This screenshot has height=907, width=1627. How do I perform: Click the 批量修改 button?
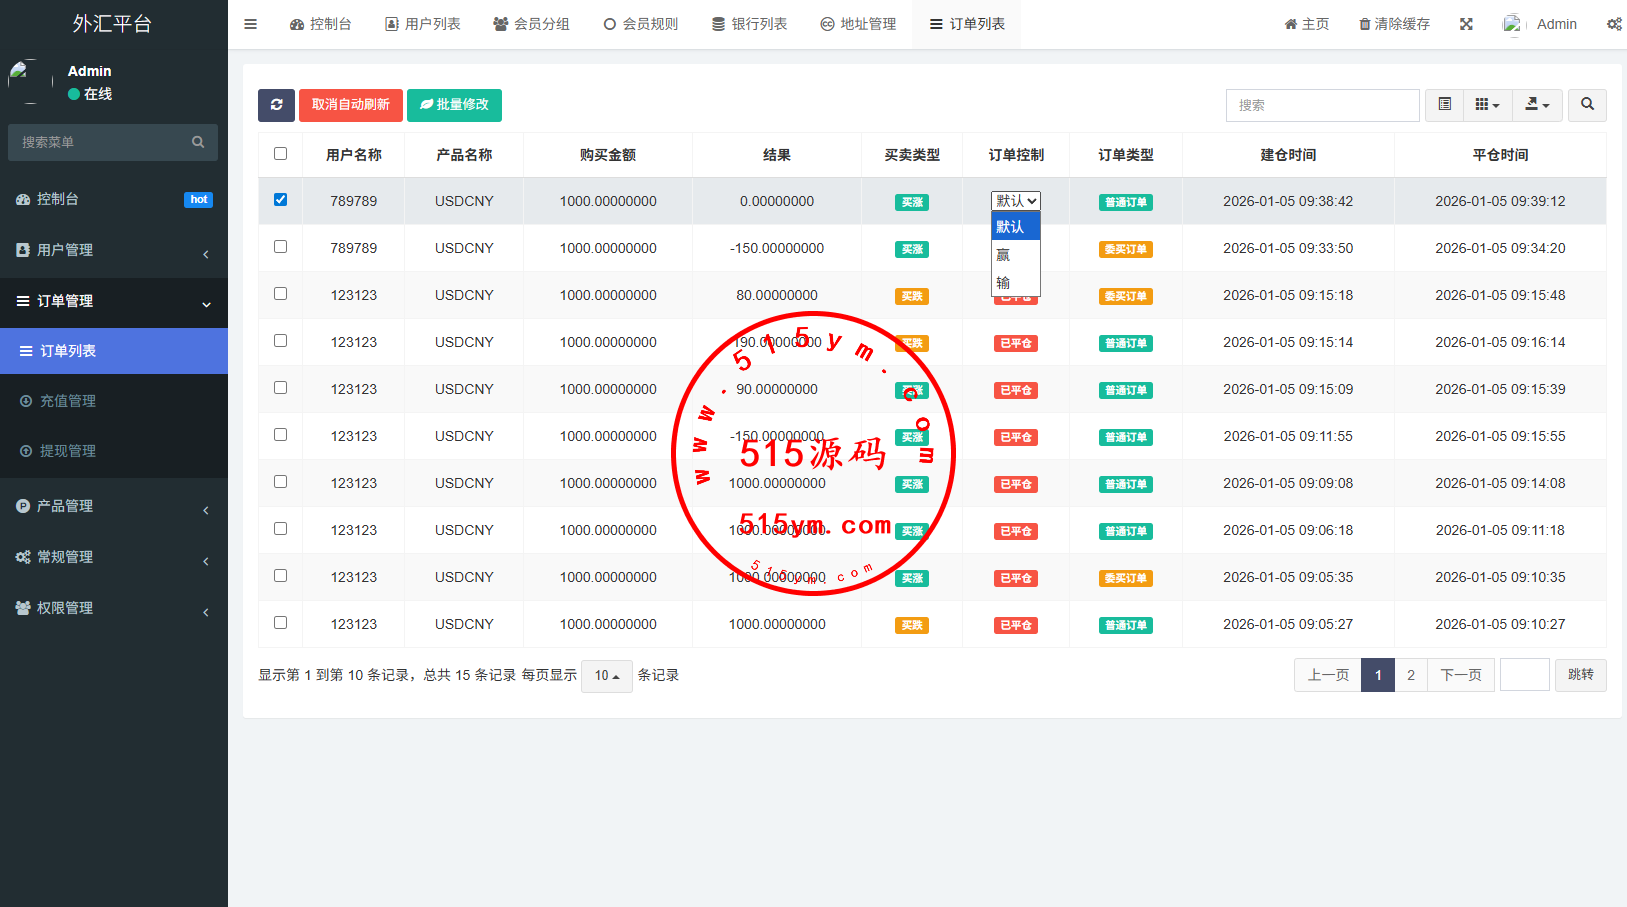pyautogui.click(x=454, y=105)
